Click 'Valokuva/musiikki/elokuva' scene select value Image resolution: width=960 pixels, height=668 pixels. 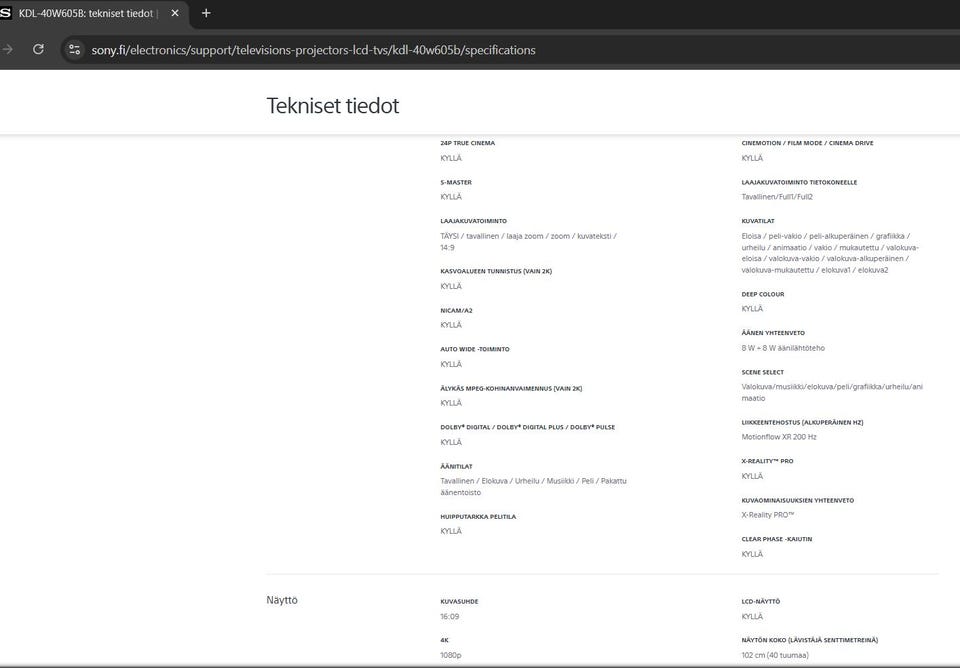coord(832,392)
